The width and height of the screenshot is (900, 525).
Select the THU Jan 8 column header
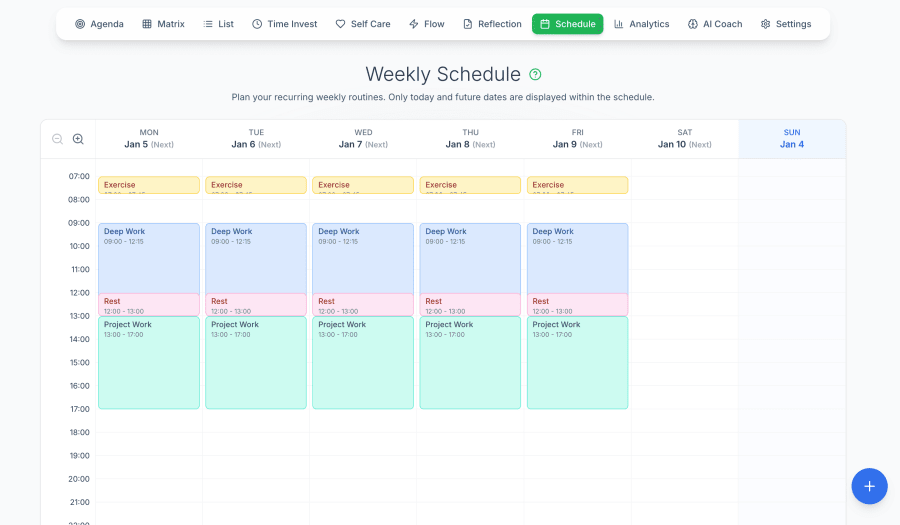coord(471,139)
